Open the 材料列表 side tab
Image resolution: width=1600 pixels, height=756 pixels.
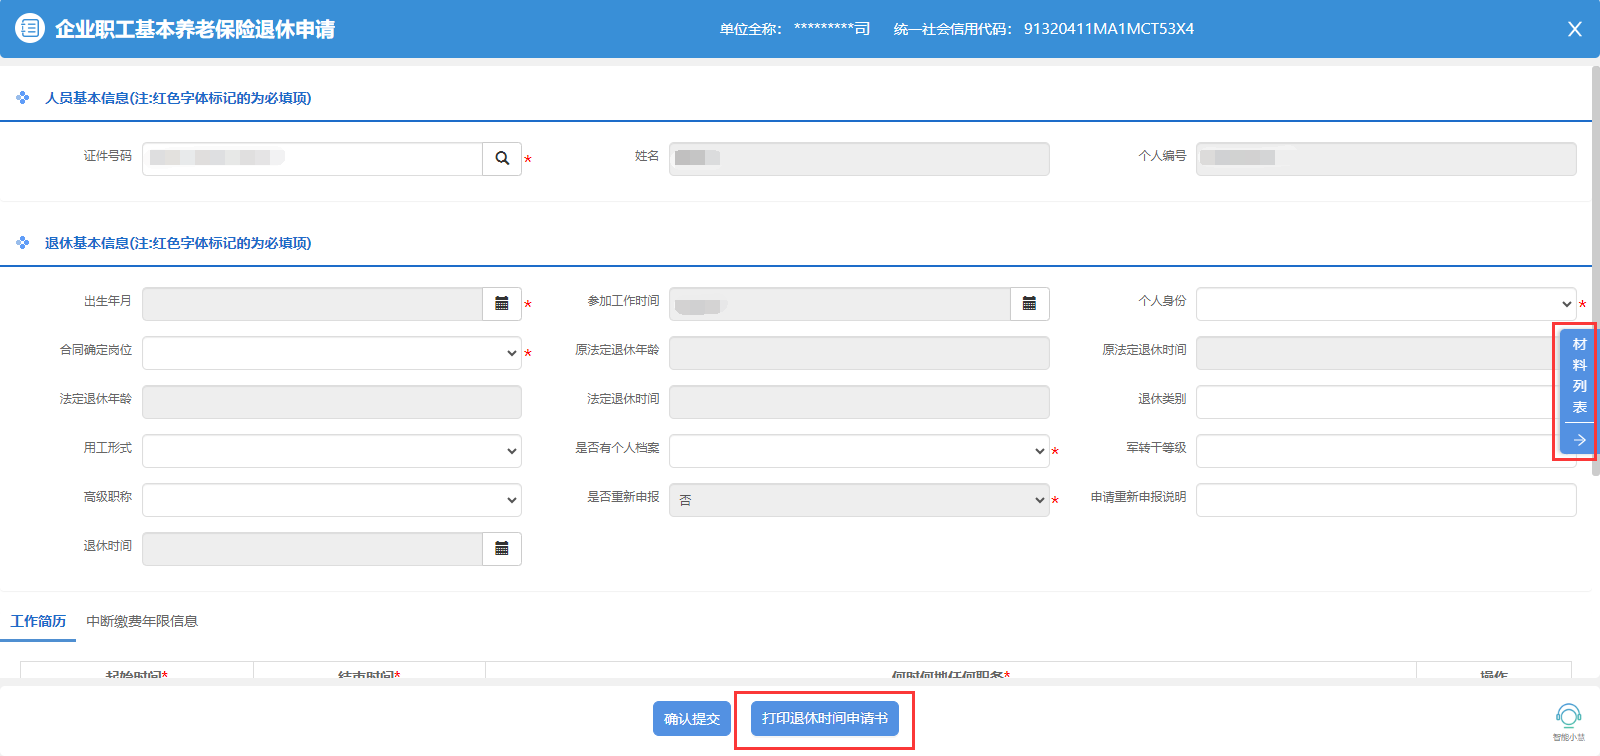1579,376
